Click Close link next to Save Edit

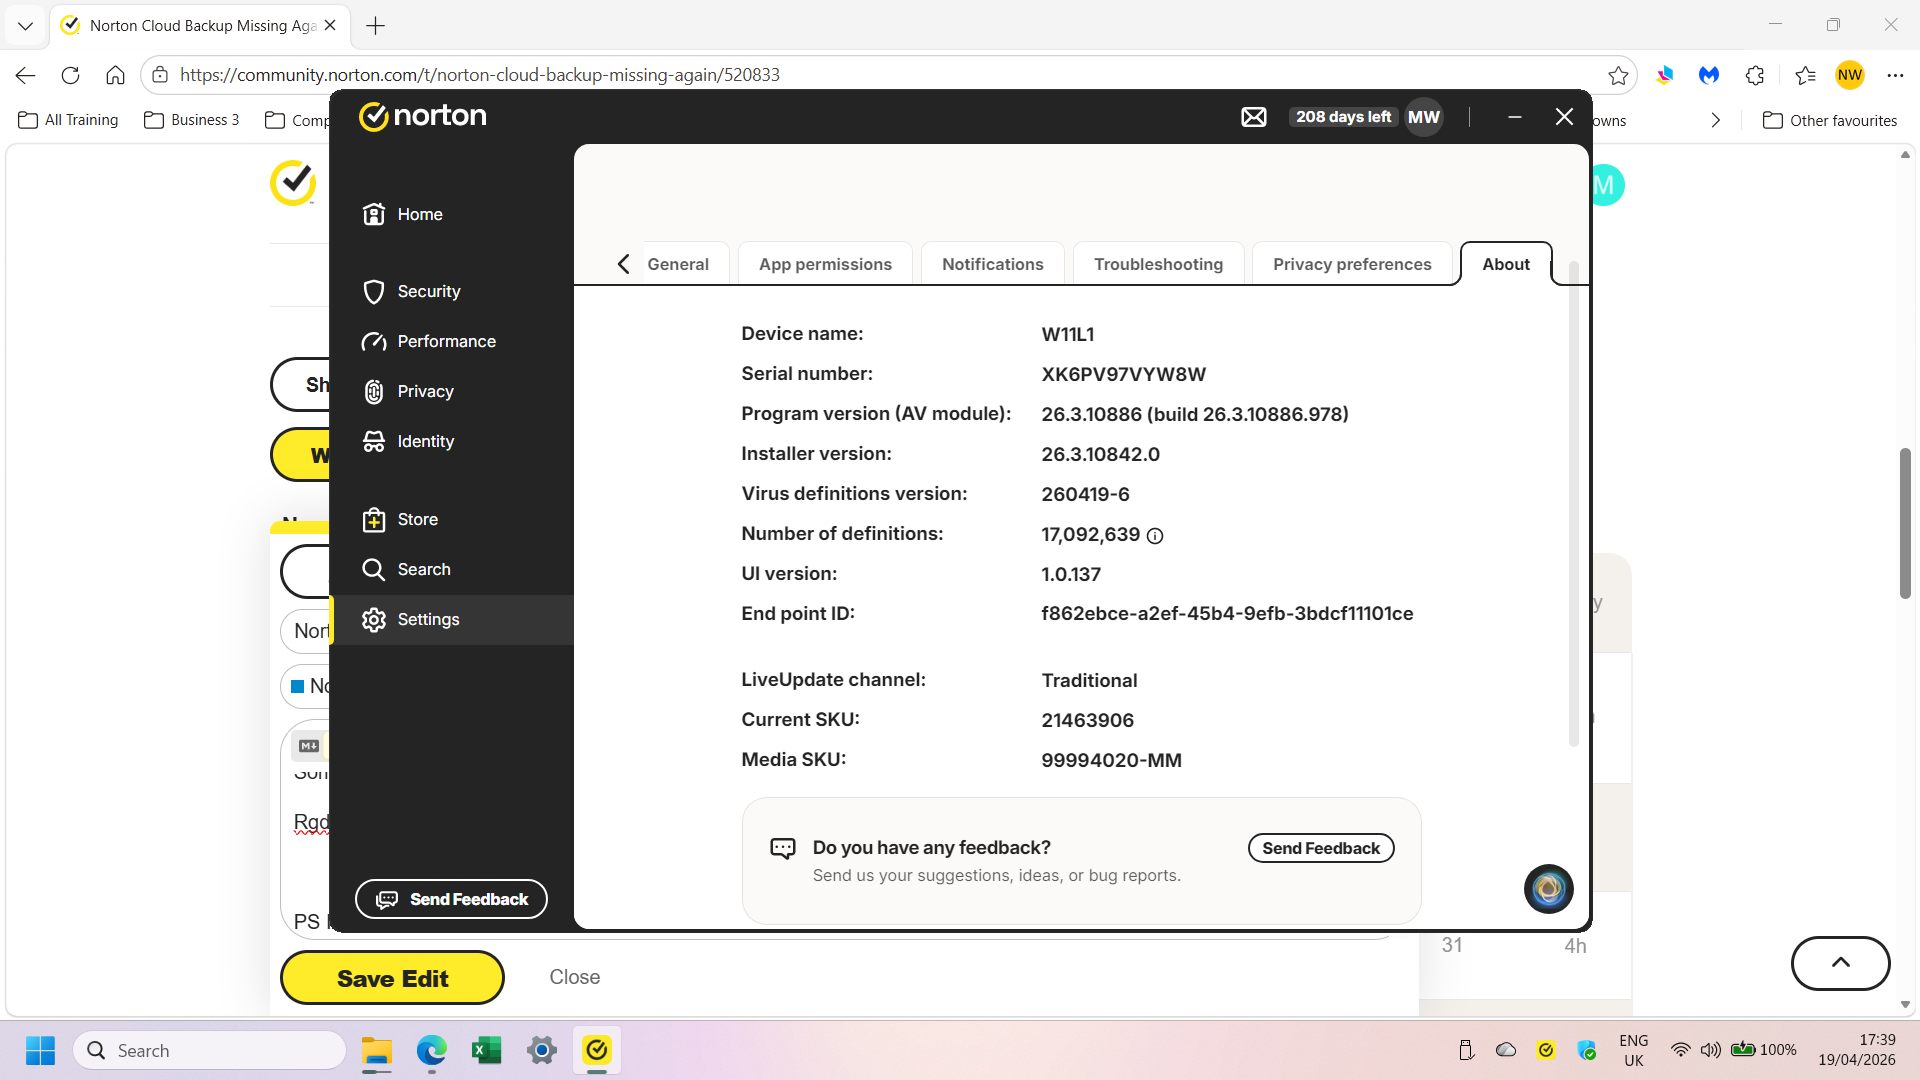point(574,977)
